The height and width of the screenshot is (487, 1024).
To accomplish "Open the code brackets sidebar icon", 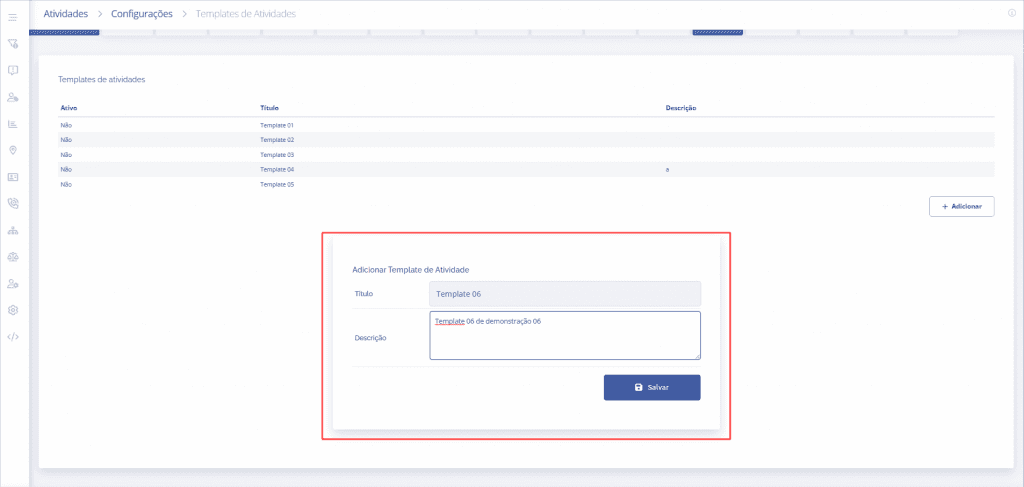I will click(x=12, y=337).
